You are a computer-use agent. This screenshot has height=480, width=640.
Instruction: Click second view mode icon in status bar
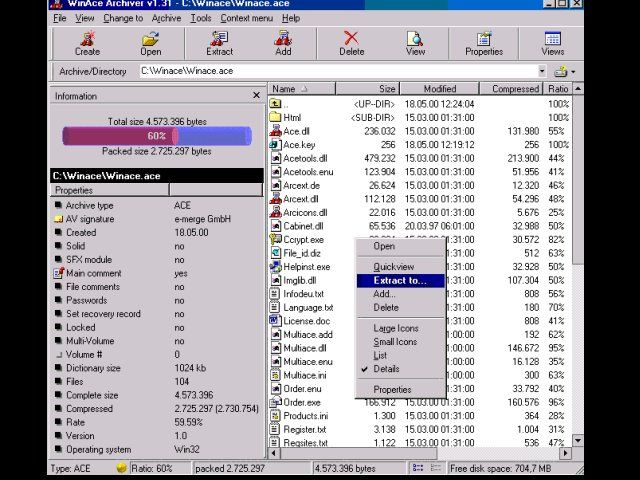(x=436, y=468)
